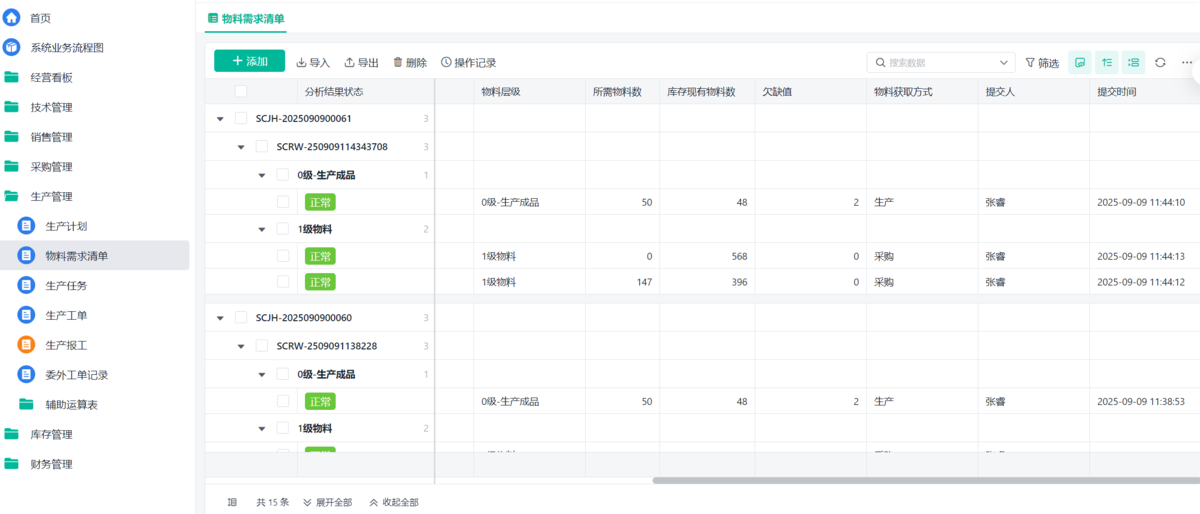Click 收起全部 collapse all

click(x=394, y=502)
